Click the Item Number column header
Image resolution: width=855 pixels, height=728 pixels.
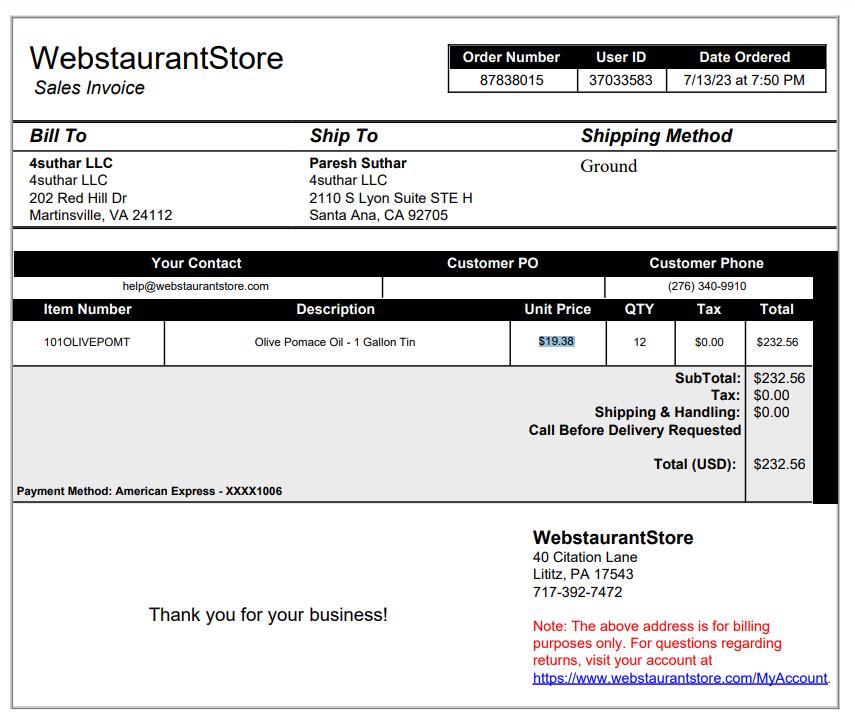88,309
